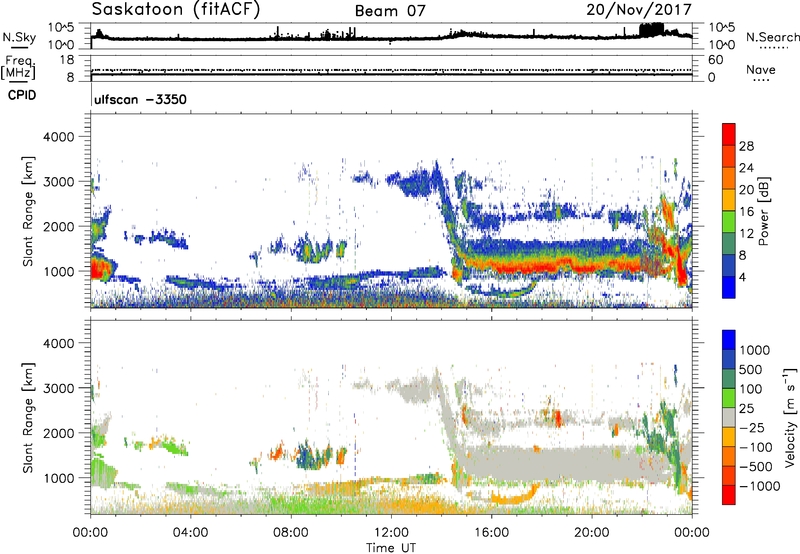Screen dimensions: 800x554
Task: Click the "Velocity [m s-1]" colorbar title
Action: (790, 417)
